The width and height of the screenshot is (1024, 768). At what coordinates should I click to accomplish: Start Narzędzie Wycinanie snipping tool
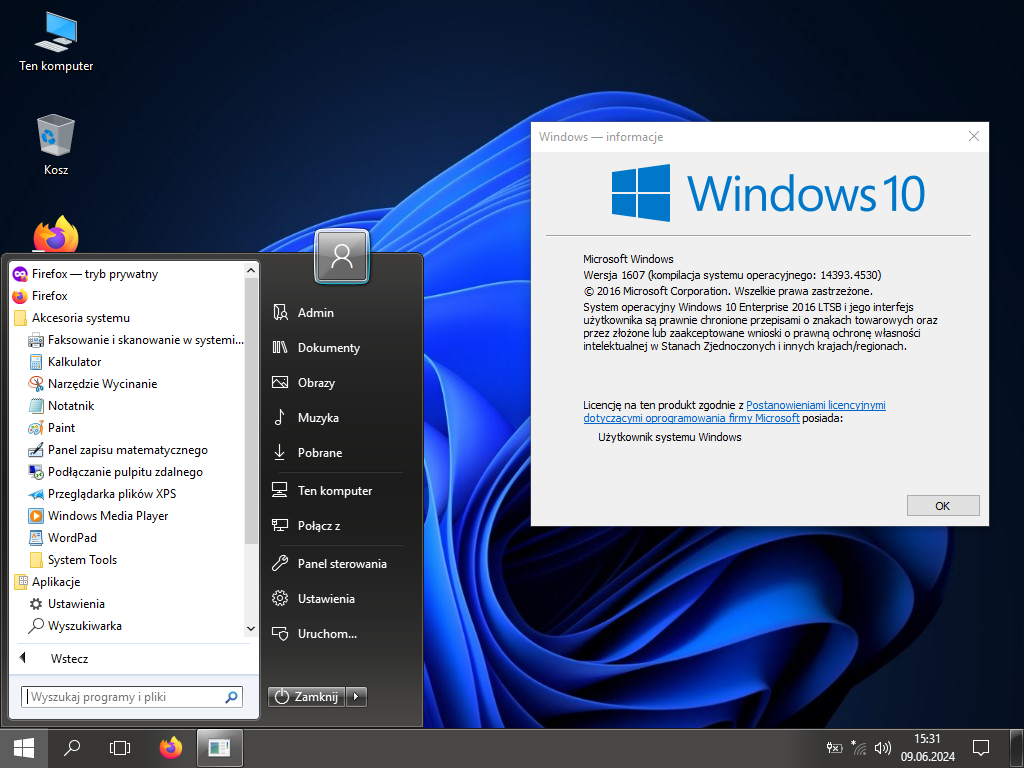pos(102,384)
